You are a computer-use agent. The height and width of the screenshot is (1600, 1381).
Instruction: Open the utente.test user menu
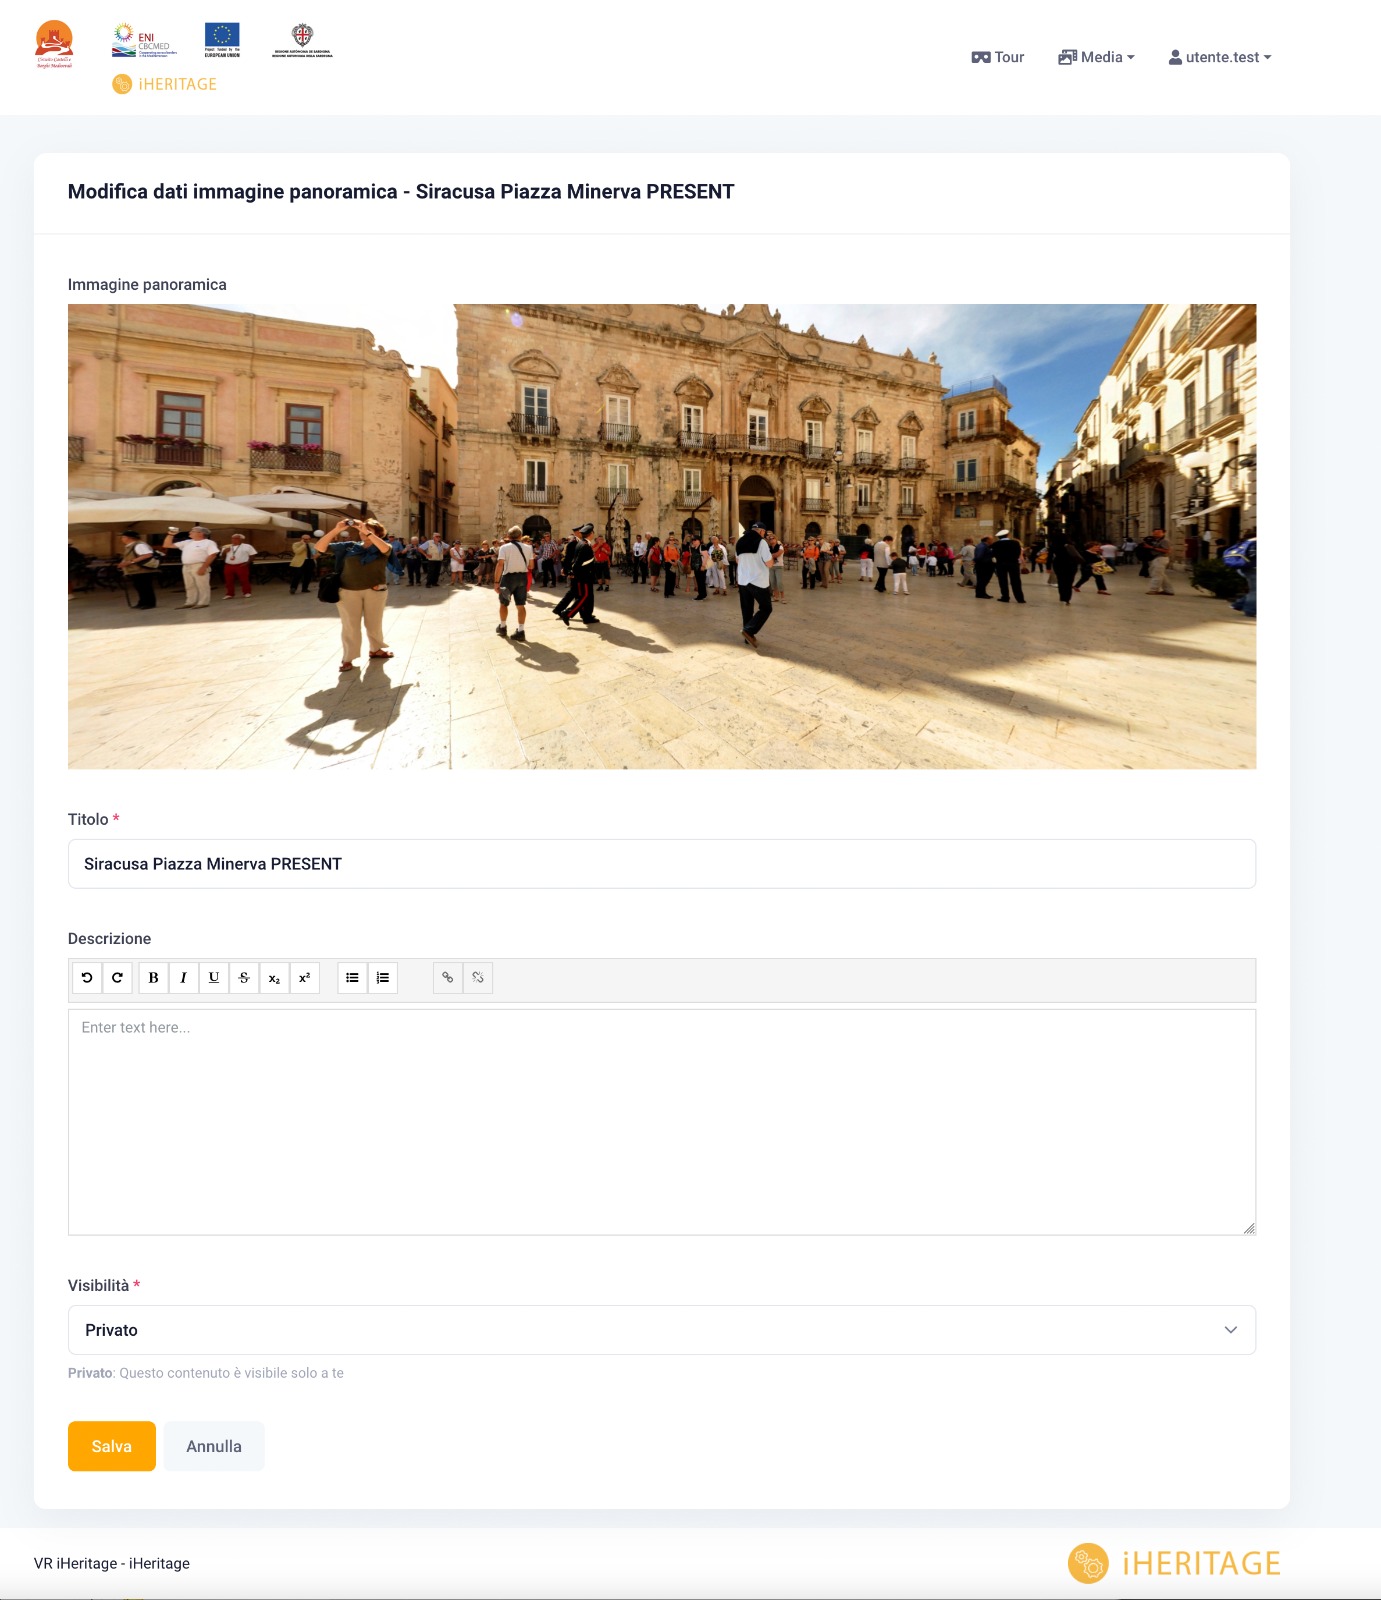pos(1220,57)
